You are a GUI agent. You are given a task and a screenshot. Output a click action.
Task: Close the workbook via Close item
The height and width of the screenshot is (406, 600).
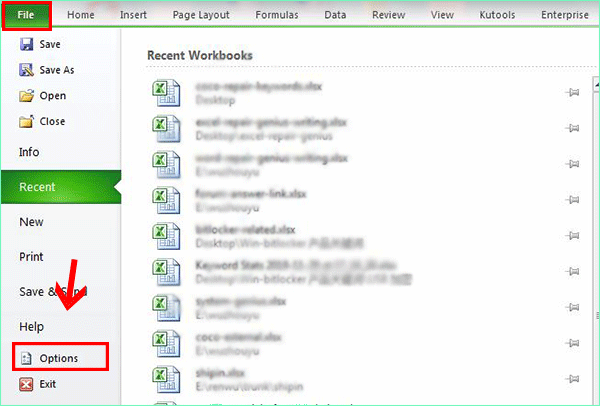tap(42, 122)
